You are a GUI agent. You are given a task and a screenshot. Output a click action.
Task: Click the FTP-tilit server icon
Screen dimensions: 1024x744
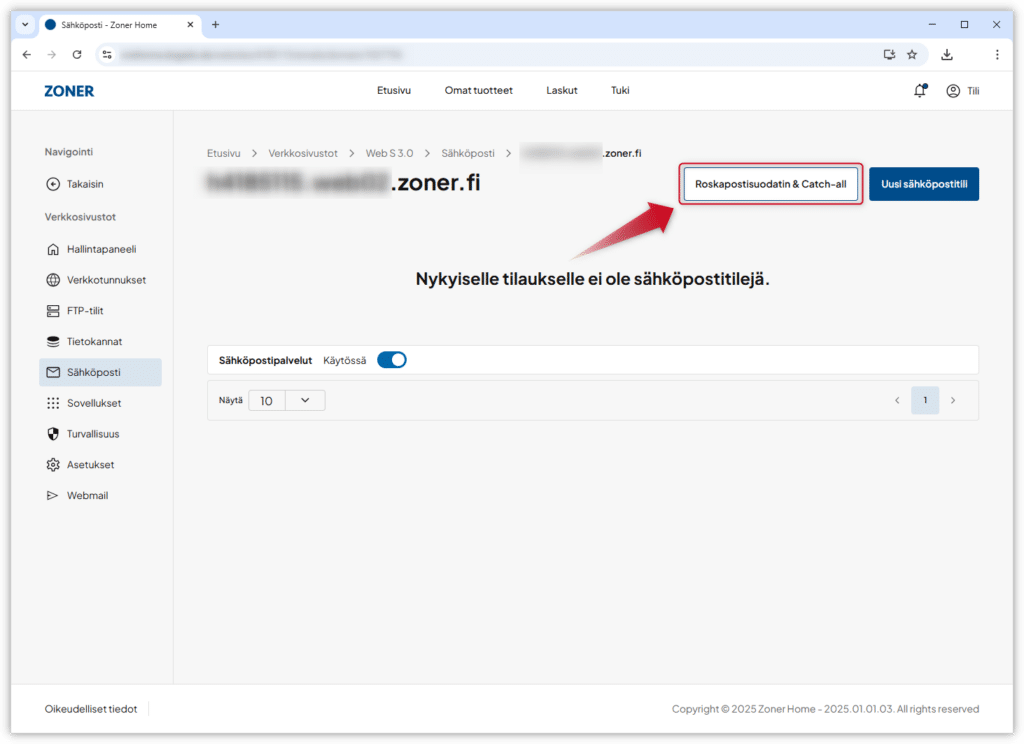pos(53,311)
